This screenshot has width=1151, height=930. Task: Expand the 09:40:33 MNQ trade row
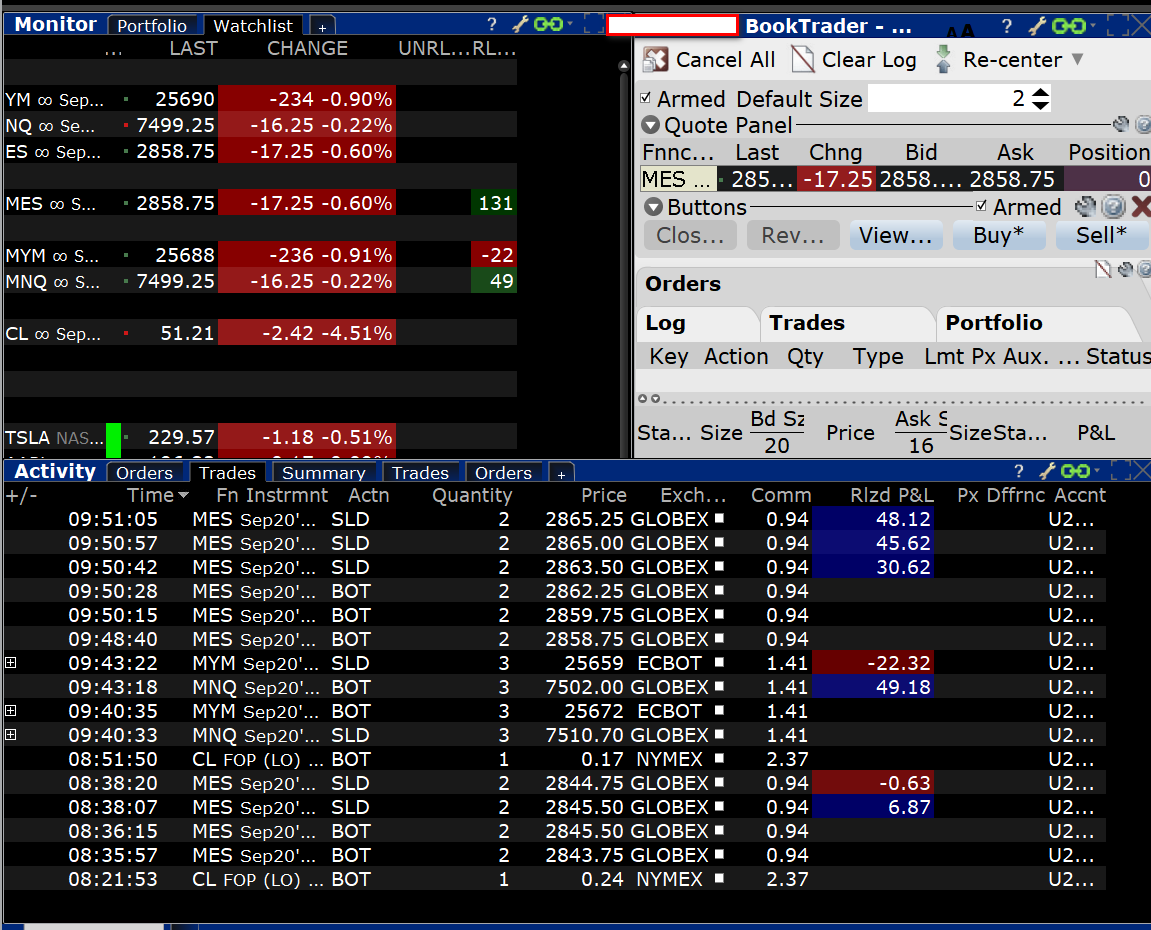click(11, 734)
